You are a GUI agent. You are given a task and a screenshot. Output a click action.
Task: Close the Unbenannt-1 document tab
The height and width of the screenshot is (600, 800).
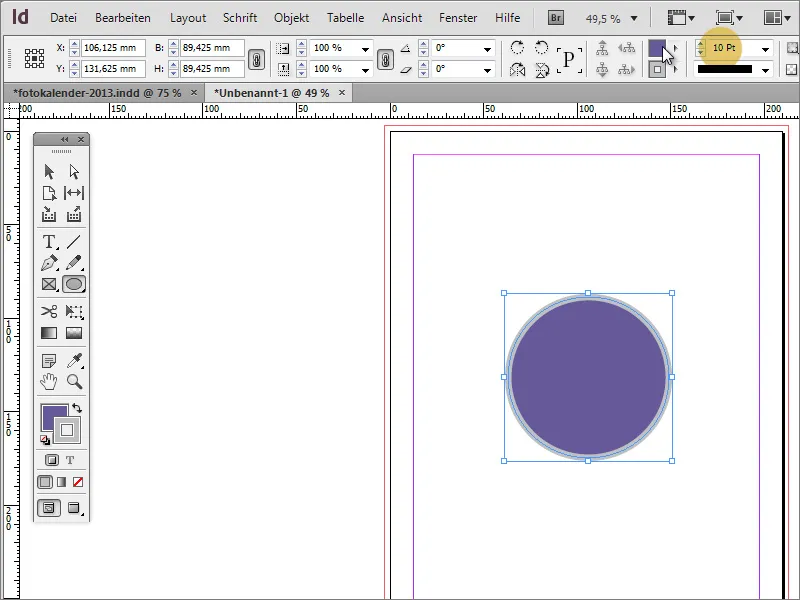pyautogui.click(x=342, y=92)
